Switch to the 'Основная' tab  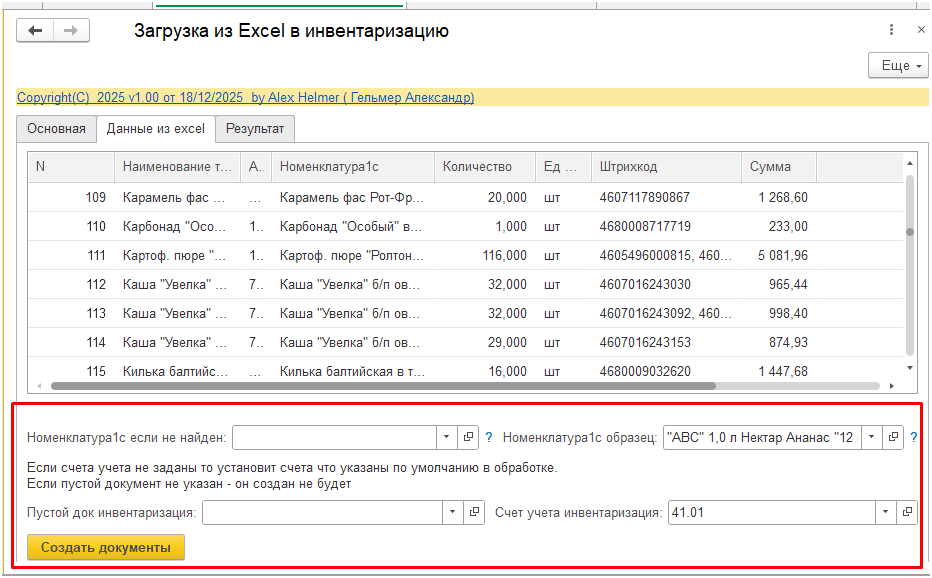[x=56, y=129]
